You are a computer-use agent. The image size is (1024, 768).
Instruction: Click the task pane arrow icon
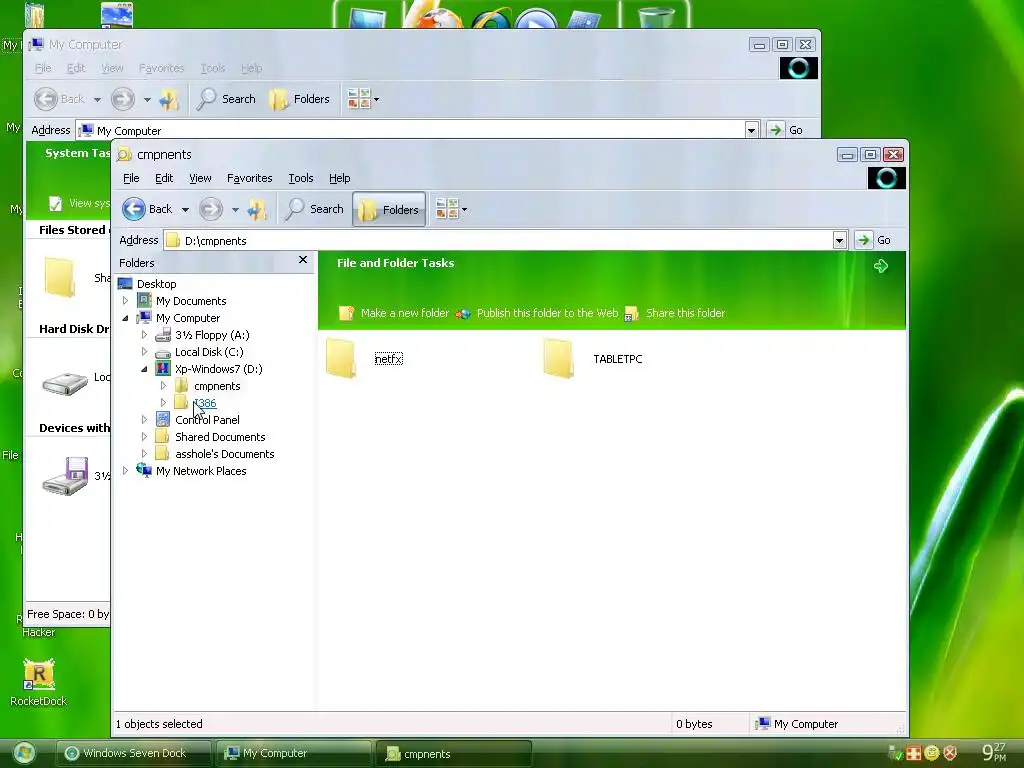point(881,266)
